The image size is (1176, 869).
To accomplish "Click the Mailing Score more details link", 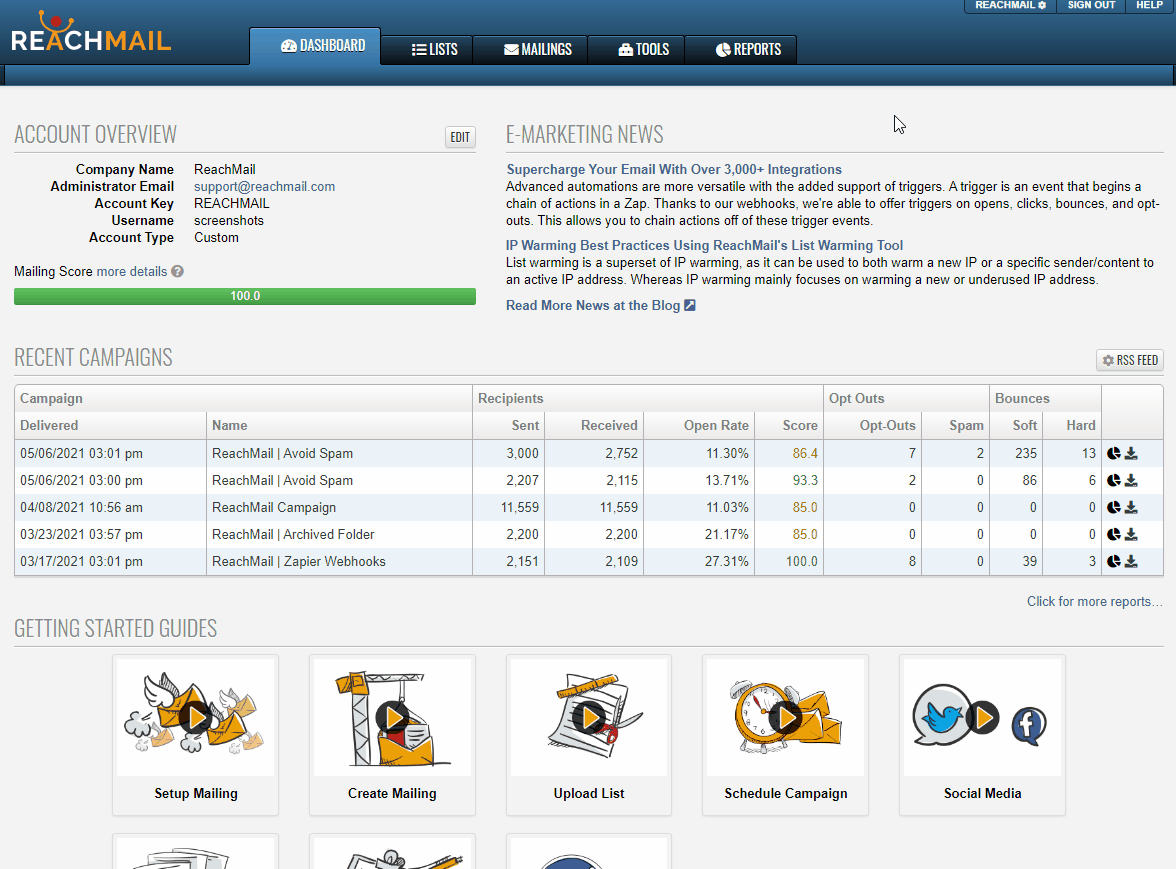I will click(x=132, y=271).
